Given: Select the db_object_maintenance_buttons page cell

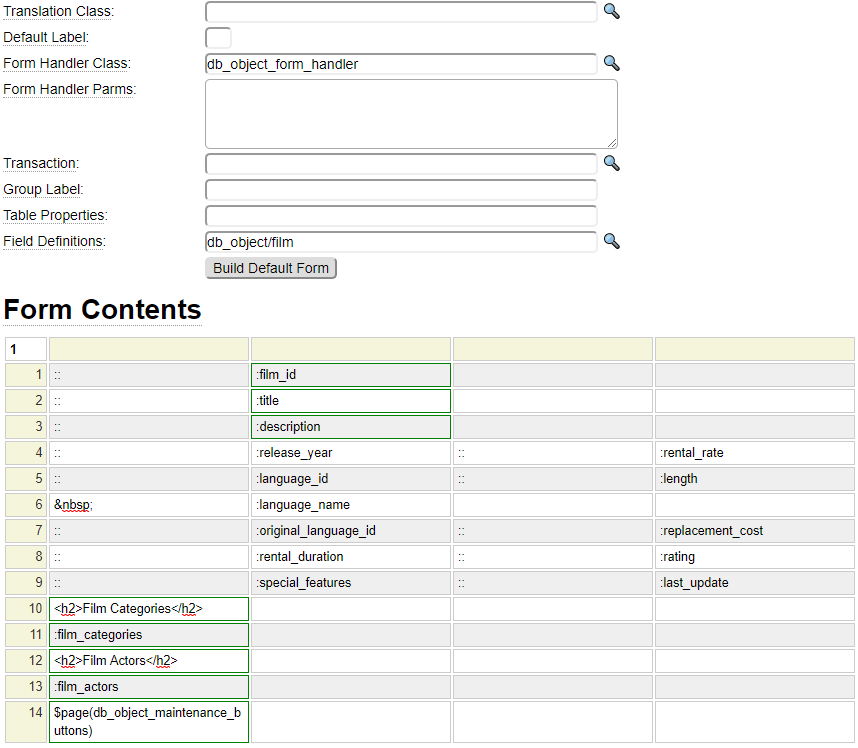Looking at the screenshot, I should (148, 722).
